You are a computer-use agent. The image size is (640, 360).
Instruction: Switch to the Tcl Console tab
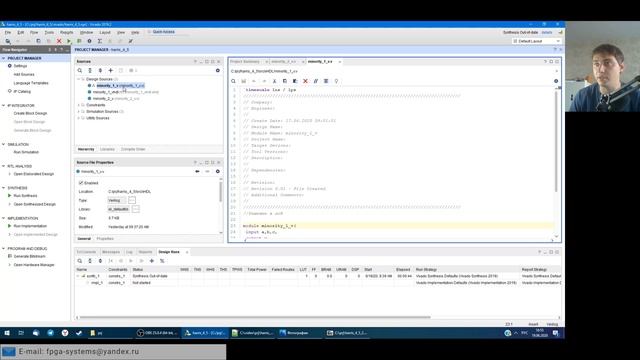click(86, 252)
